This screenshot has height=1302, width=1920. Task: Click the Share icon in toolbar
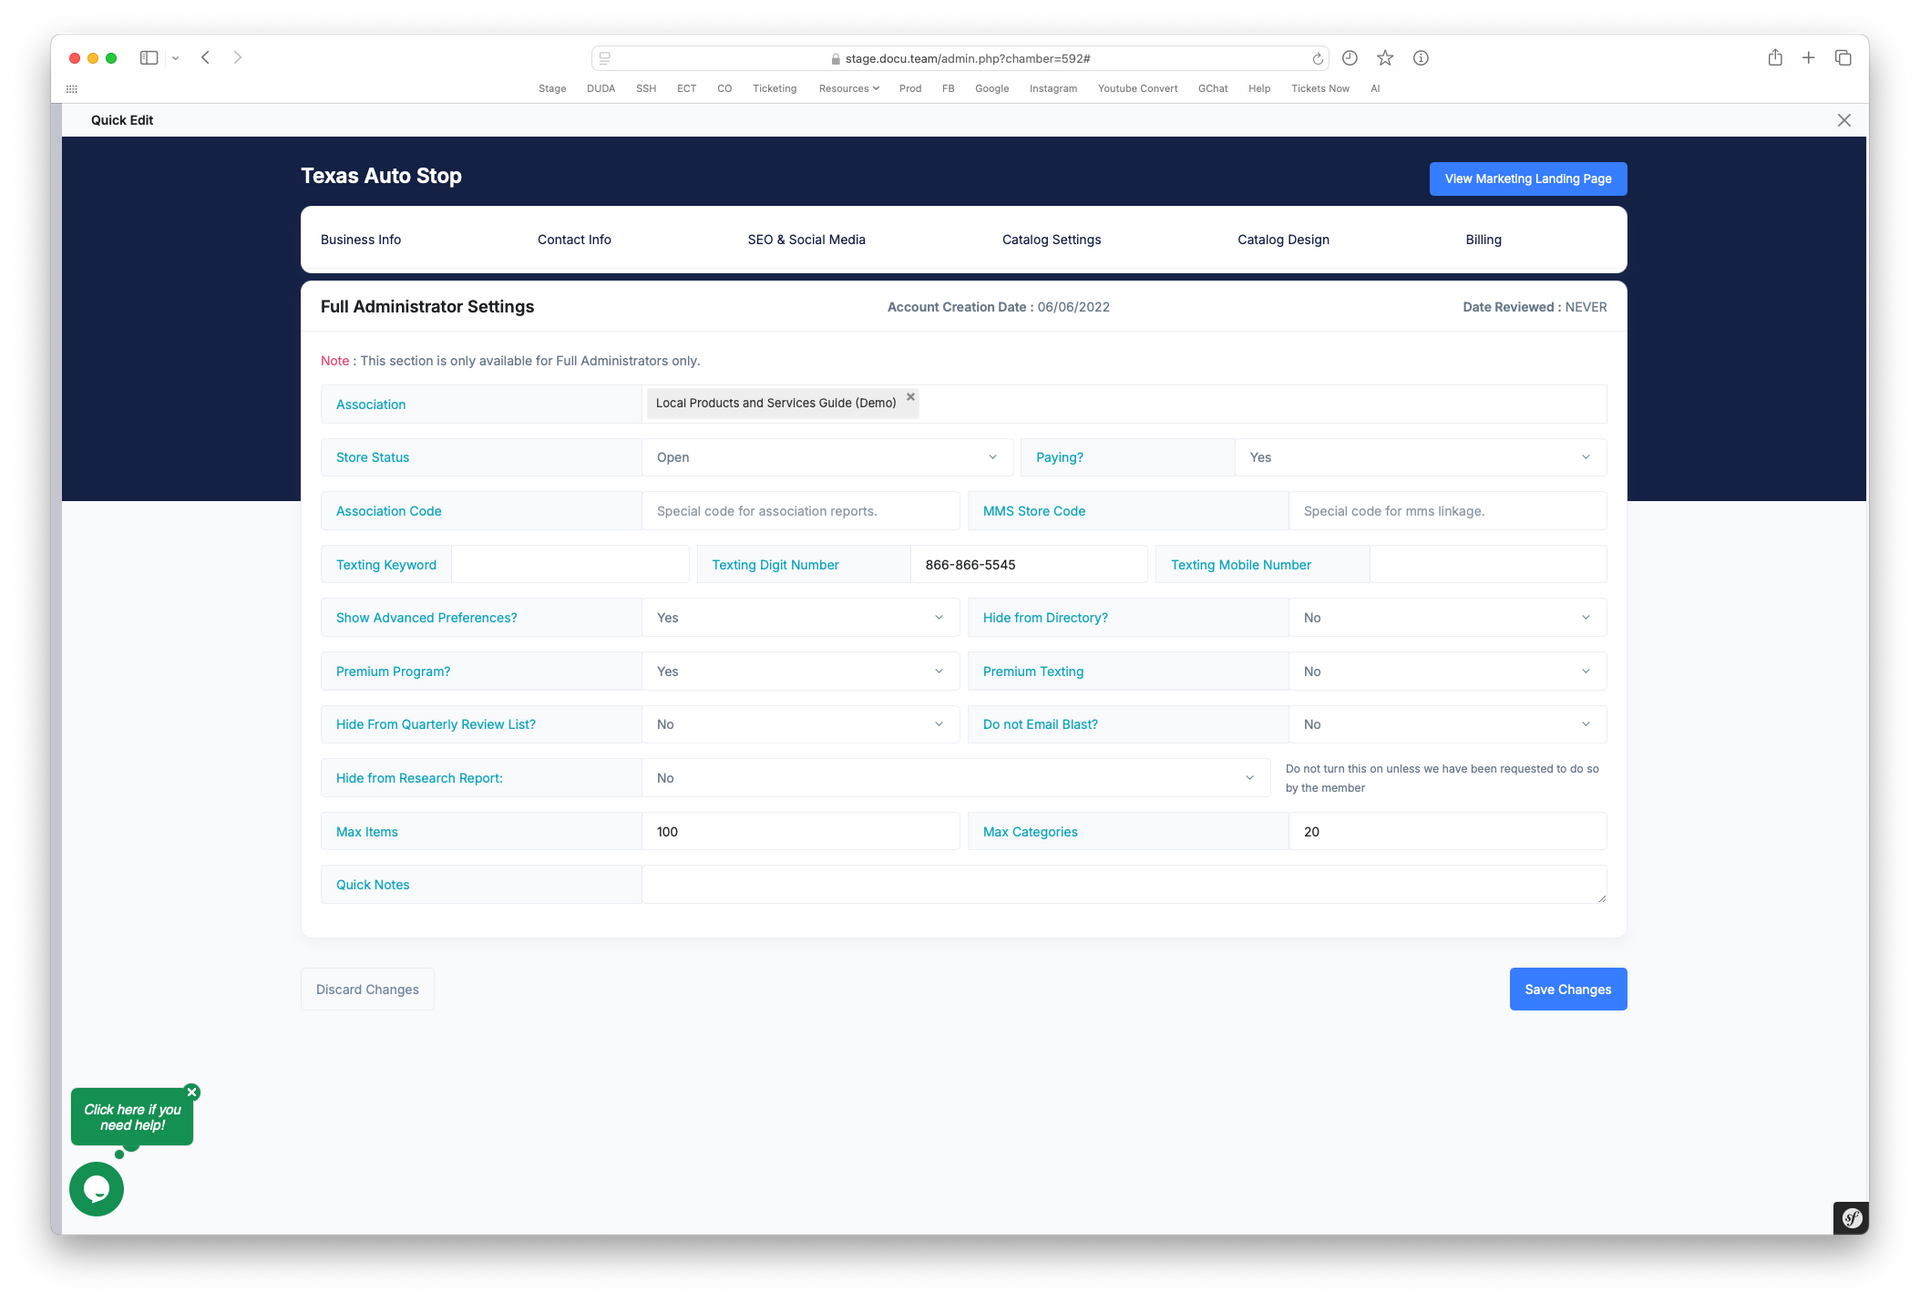1775,58
